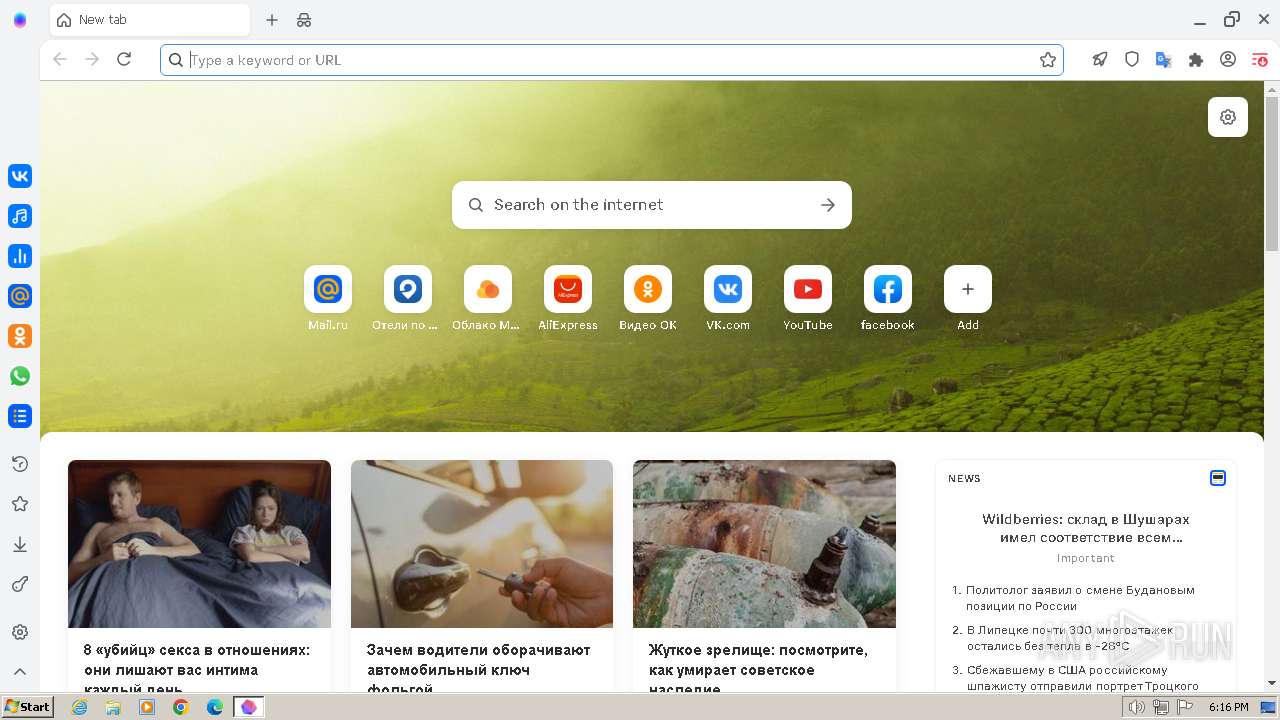Open the extensions puzzle icon
1280x720 pixels.
point(1196,60)
